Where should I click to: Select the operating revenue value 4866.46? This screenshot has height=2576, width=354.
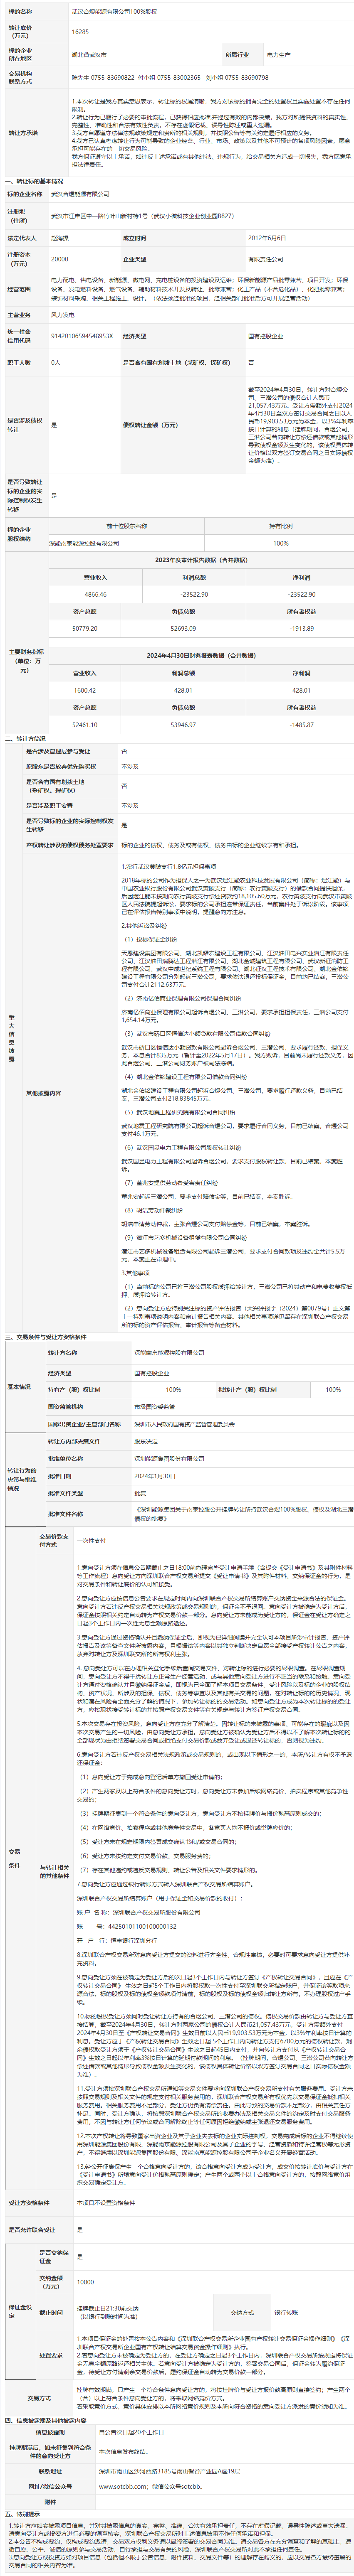96,594
